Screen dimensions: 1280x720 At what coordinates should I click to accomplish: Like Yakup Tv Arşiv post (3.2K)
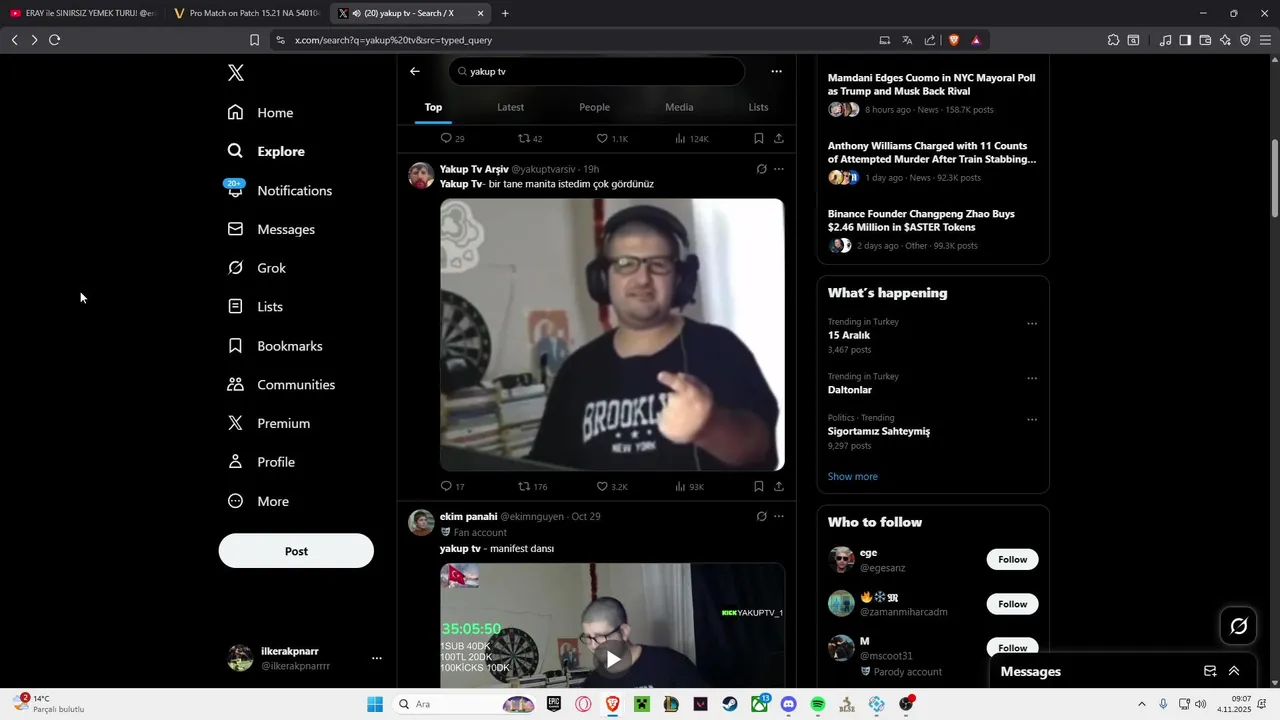pos(612,487)
